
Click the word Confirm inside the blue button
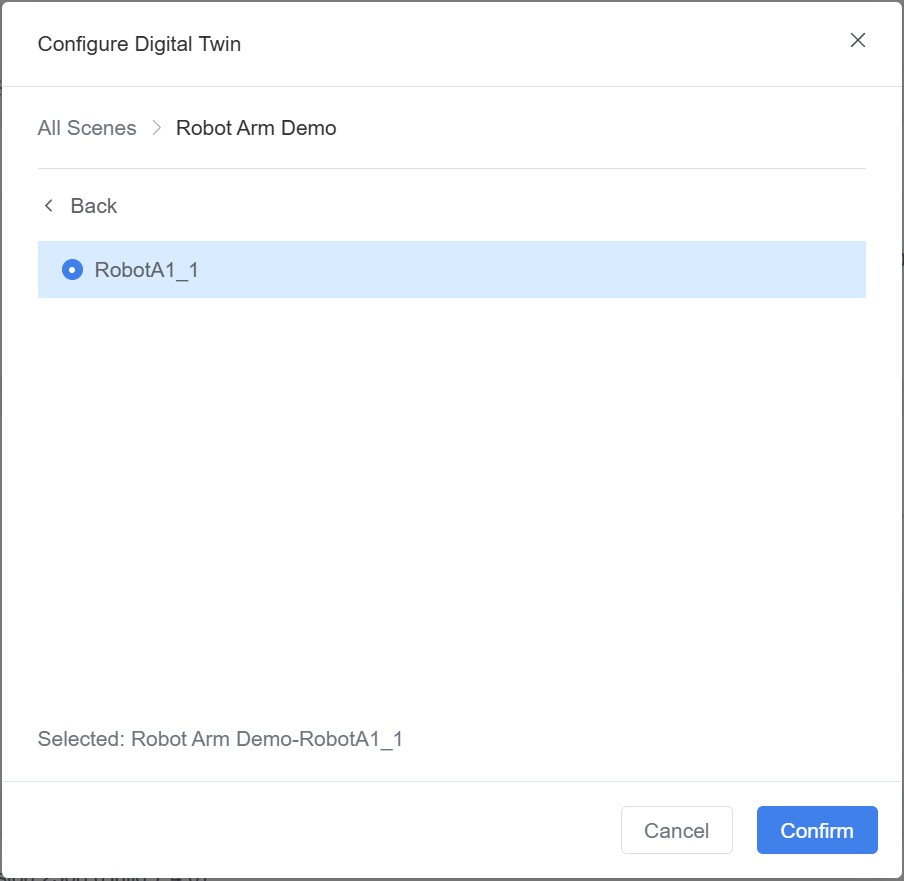(817, 831)
